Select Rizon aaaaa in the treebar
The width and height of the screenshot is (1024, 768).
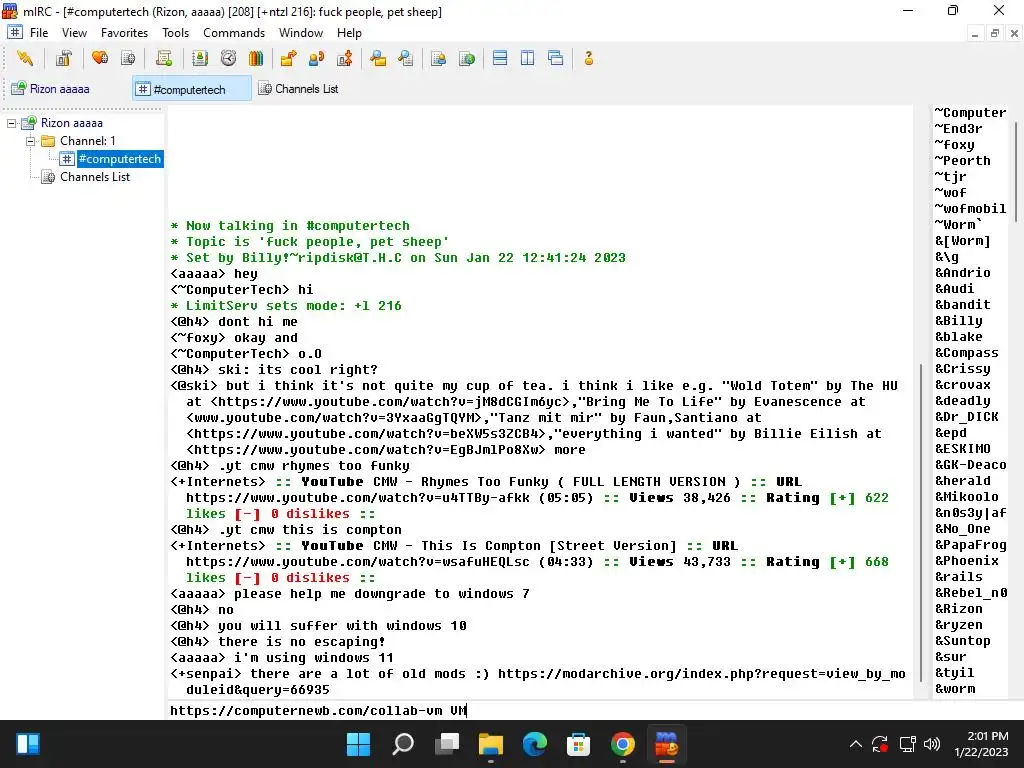[x=72, y=123]
